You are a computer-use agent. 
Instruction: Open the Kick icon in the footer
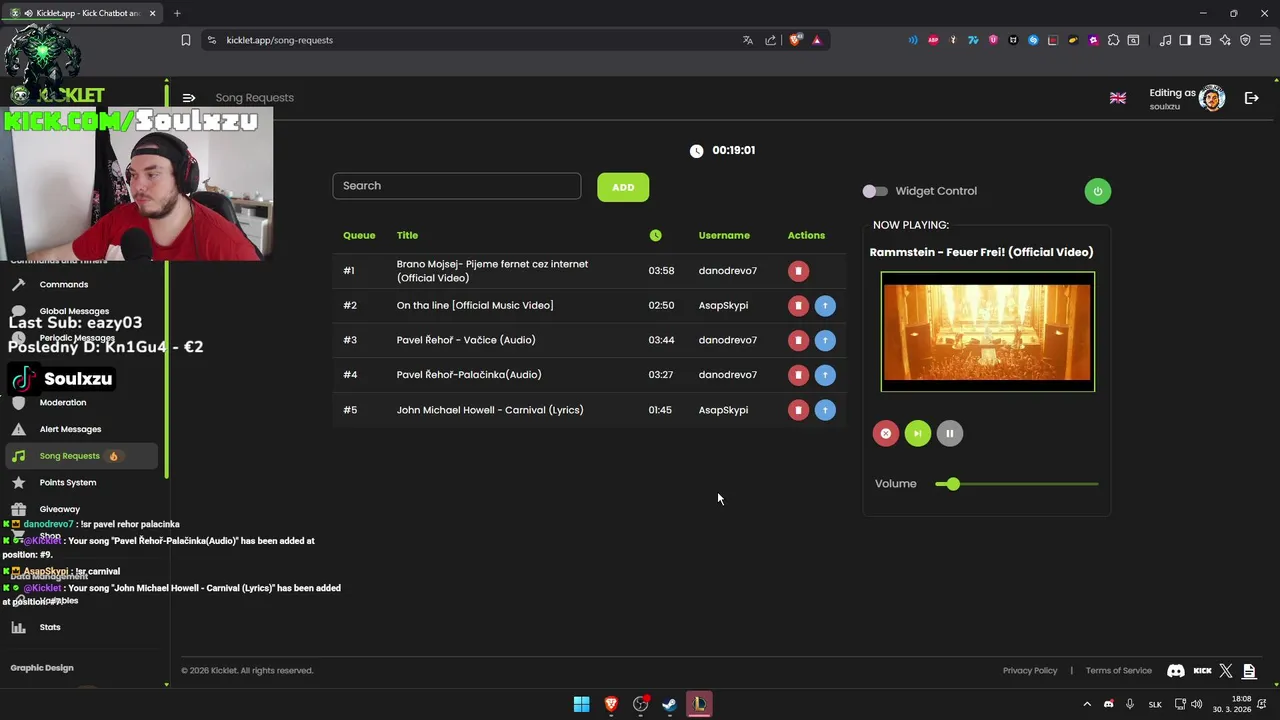click(x=1203, y=671)
